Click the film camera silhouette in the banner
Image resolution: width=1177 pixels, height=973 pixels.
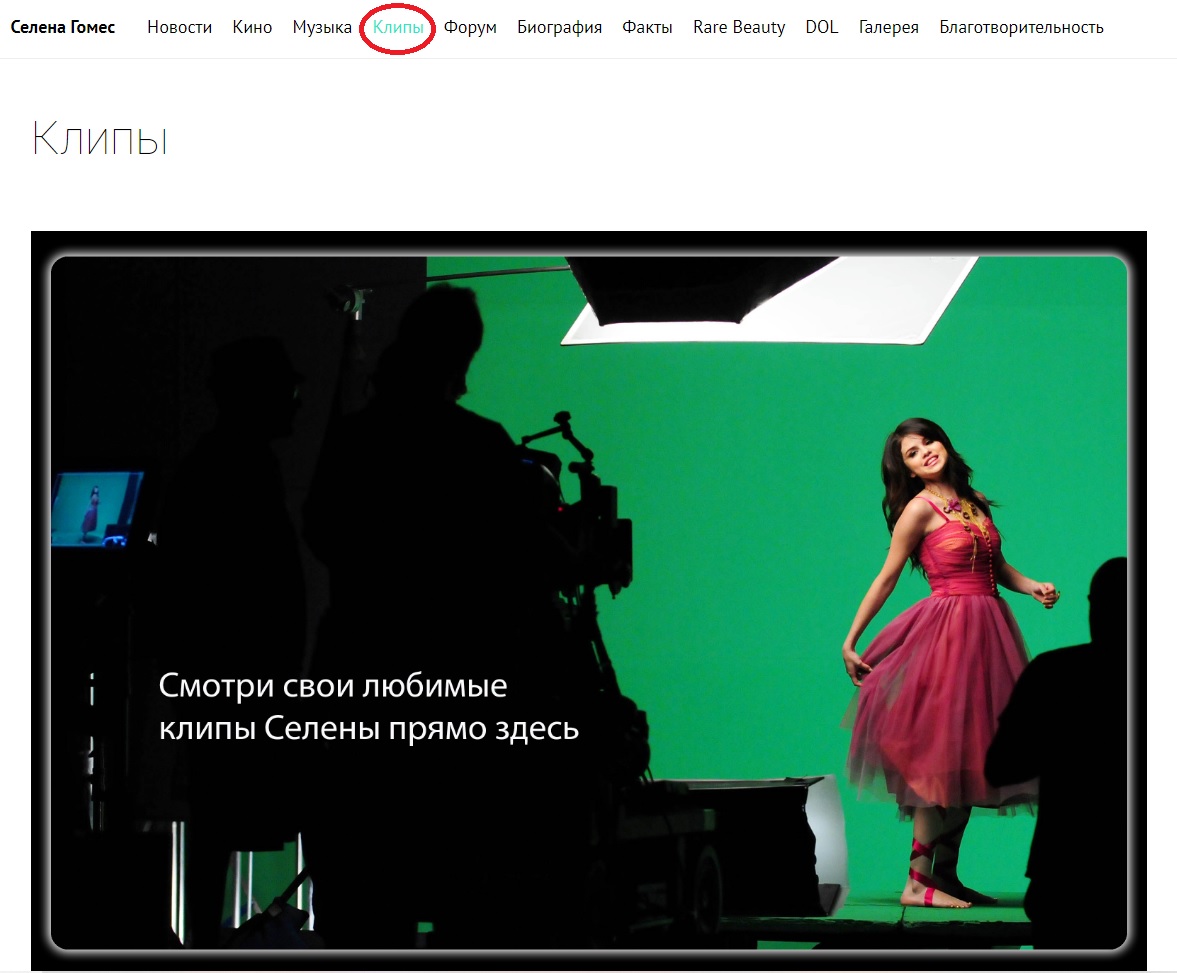pos(580,500)
